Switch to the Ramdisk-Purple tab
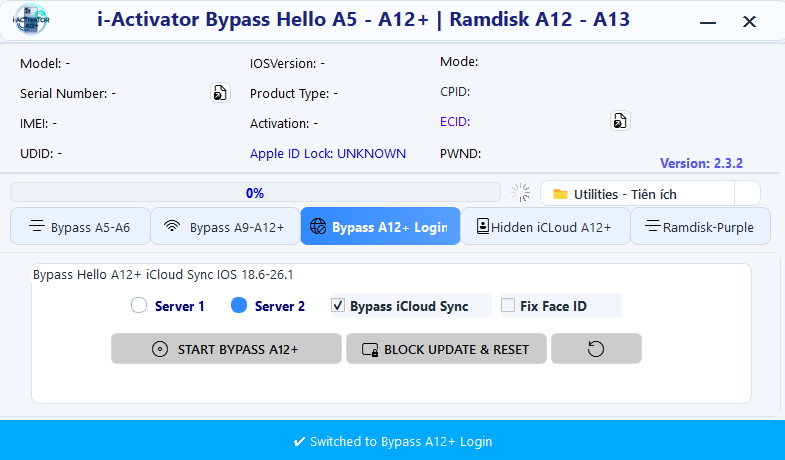This screenshot has height=460, width=785. pyautogui.click(x=700, y=226)
